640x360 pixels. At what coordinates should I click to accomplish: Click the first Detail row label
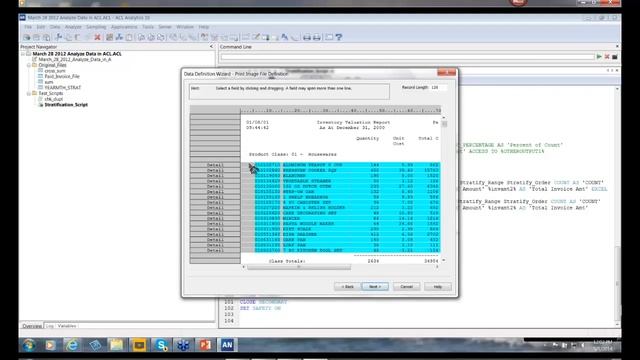tap(215, 165)
